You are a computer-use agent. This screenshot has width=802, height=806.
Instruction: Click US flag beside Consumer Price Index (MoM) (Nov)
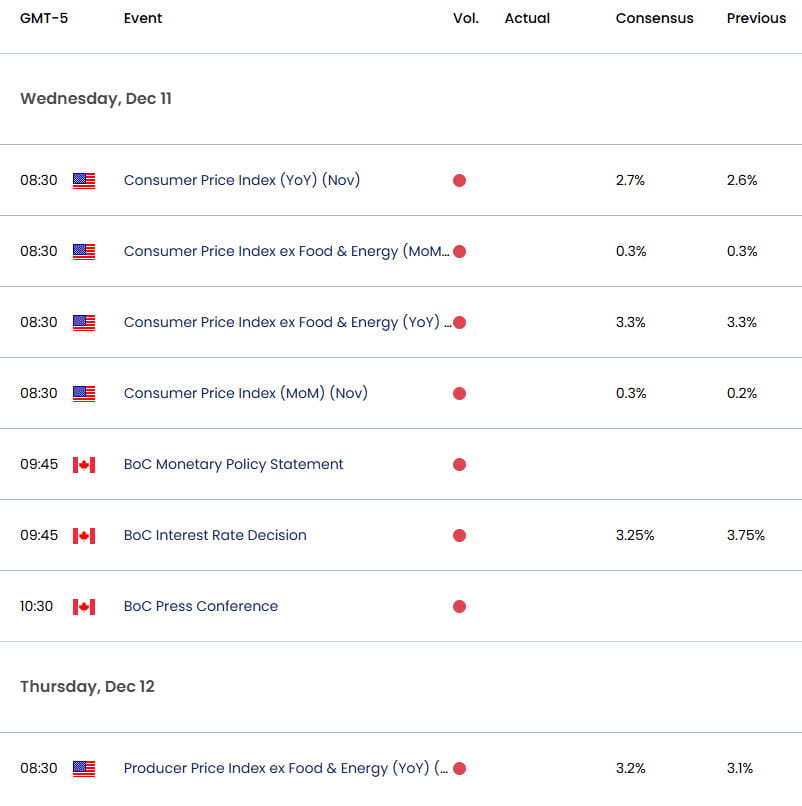tap(84, 394)
